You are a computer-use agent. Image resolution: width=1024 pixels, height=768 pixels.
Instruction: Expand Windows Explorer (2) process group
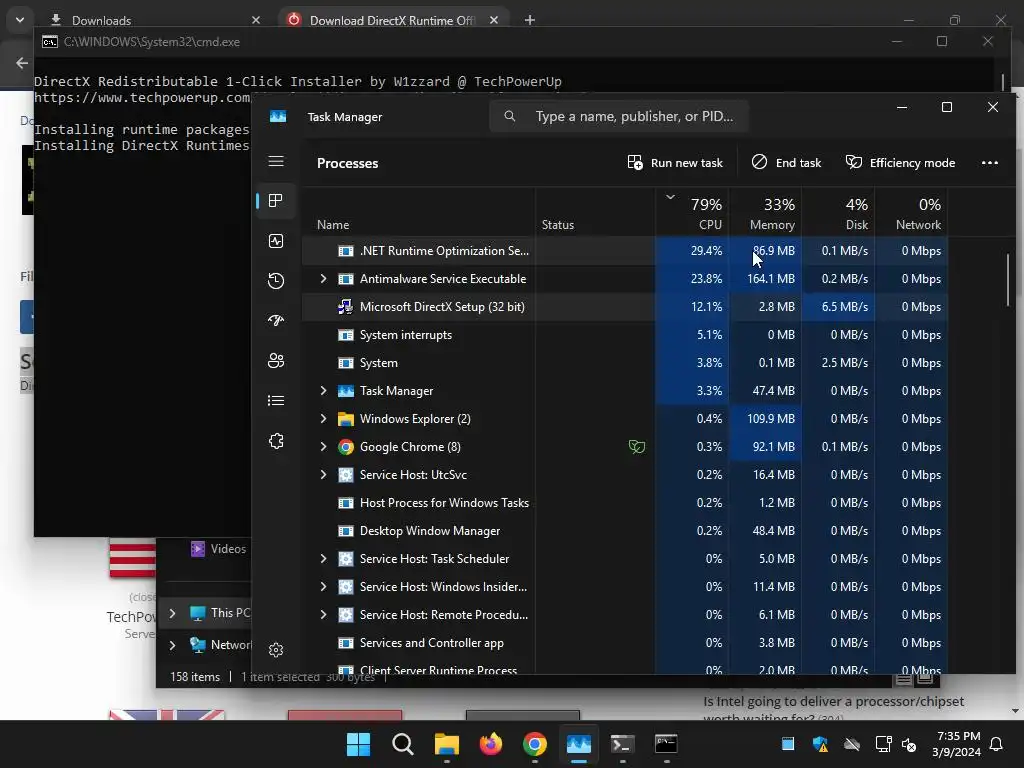[x=323, y=419]
